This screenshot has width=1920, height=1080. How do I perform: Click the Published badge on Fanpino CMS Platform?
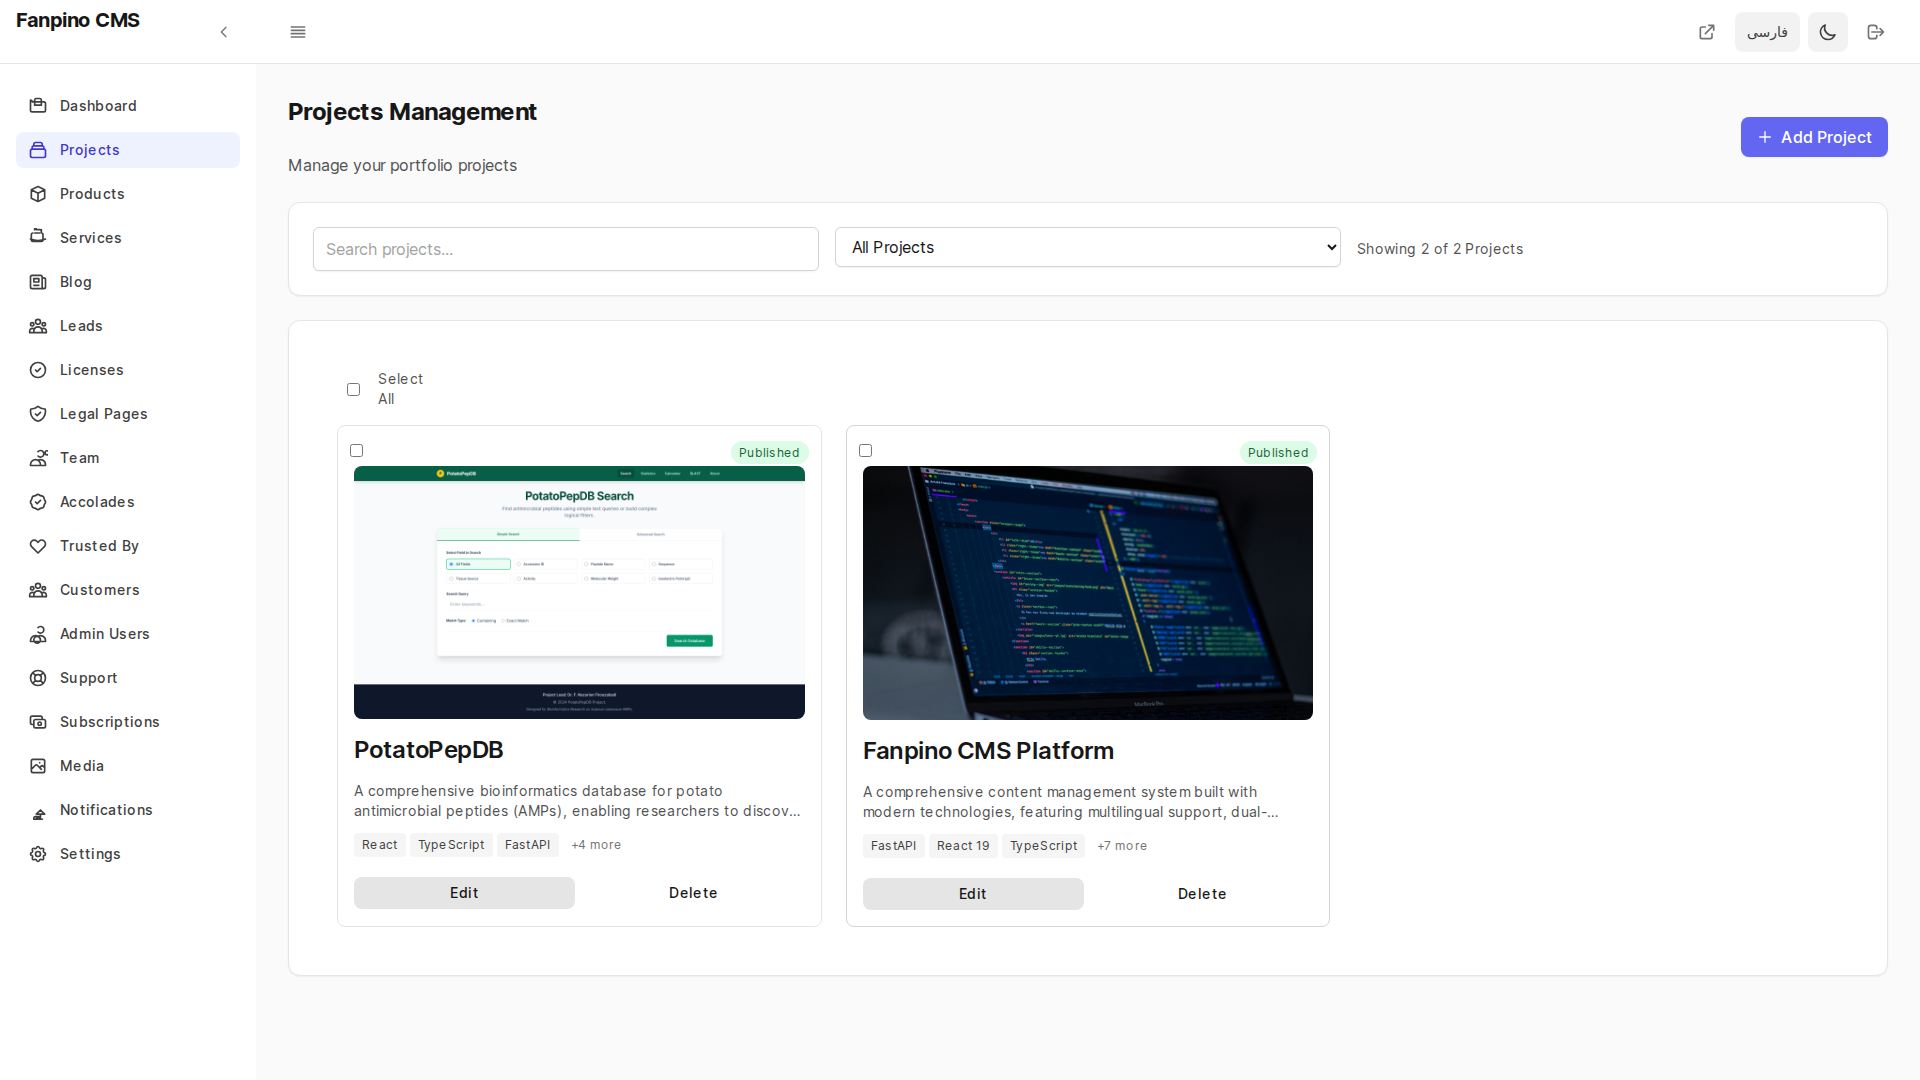[1278, 452]
